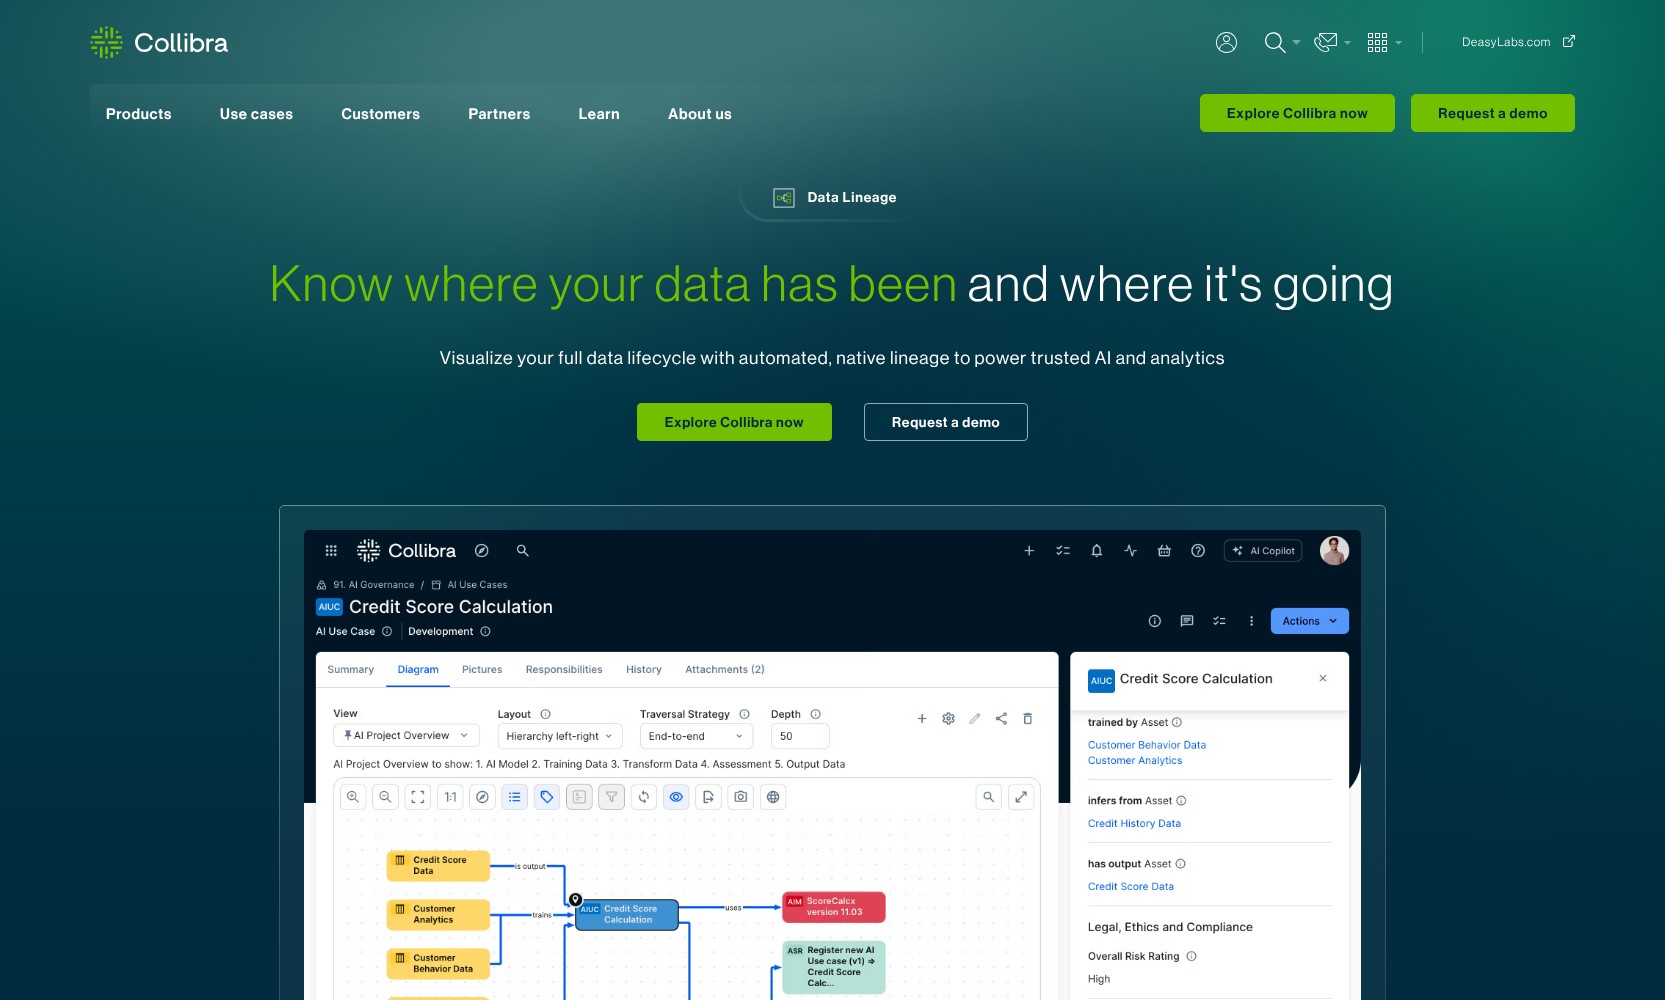Toggle the tag labels button in diagram toolbar
The image size is (1680, 1000).
click(x=547, y=797)
